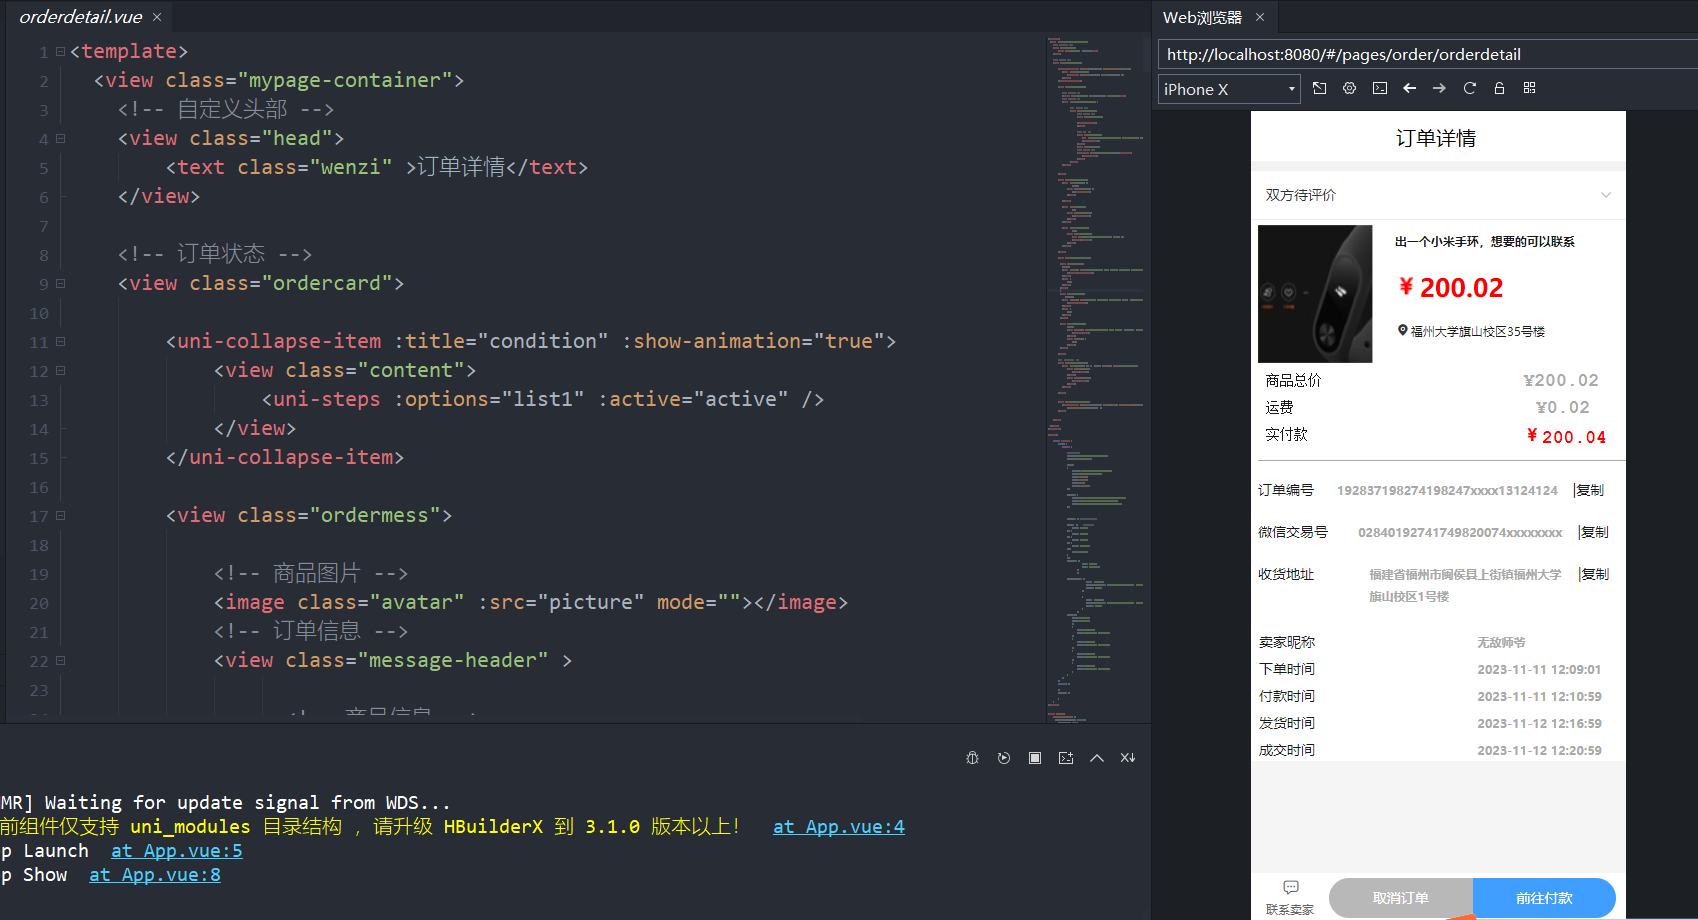Open the devtools console icon in browser toolbar
The image size is (1698, 920).
pyautogui.click(x=1380, y=88)
